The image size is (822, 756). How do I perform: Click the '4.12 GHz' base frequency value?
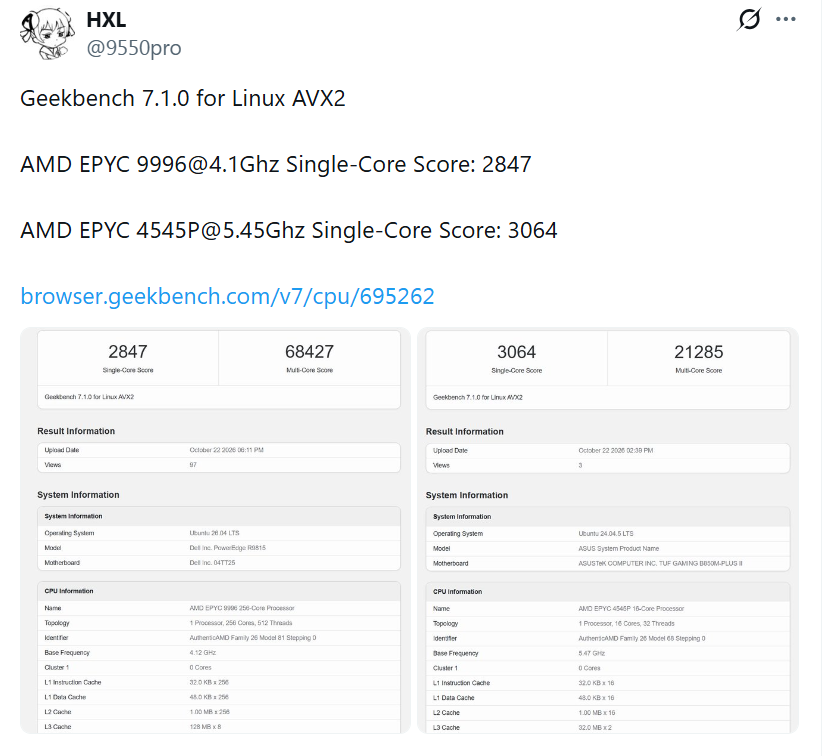[202, 653]
